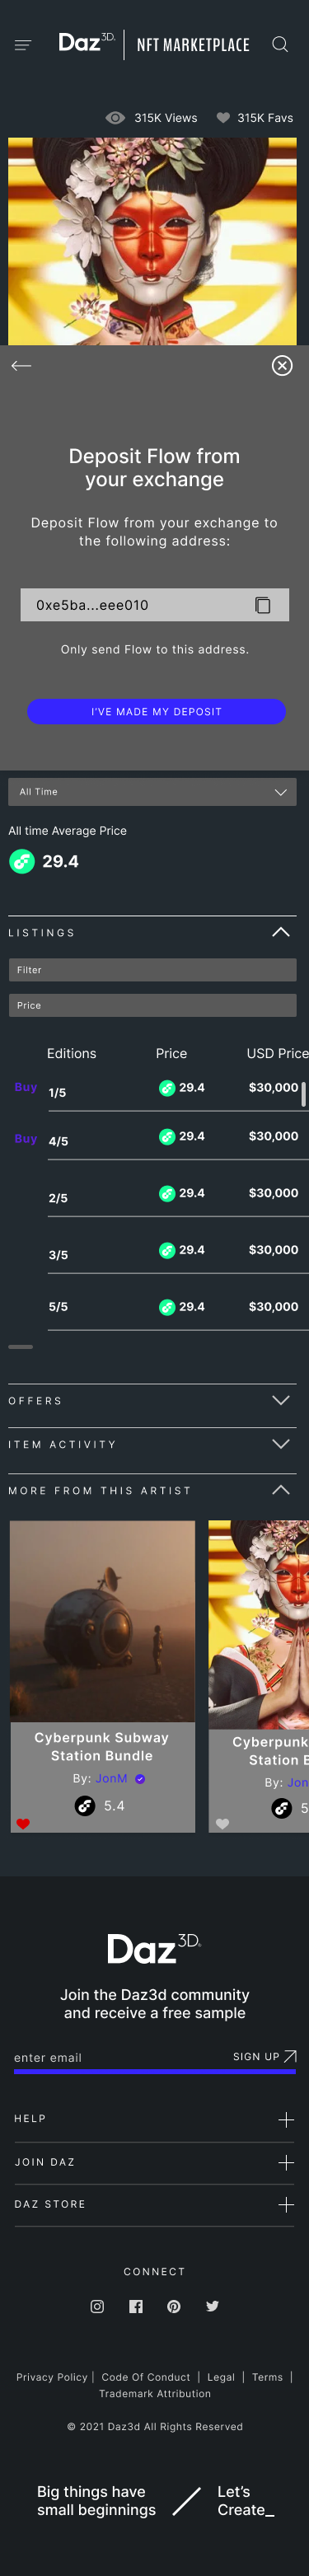This screenshot has height=2576, width=309.
Task: Copy the deposit address with the clipboard icon
Action: pyautogui.click(x=263, y=605)
